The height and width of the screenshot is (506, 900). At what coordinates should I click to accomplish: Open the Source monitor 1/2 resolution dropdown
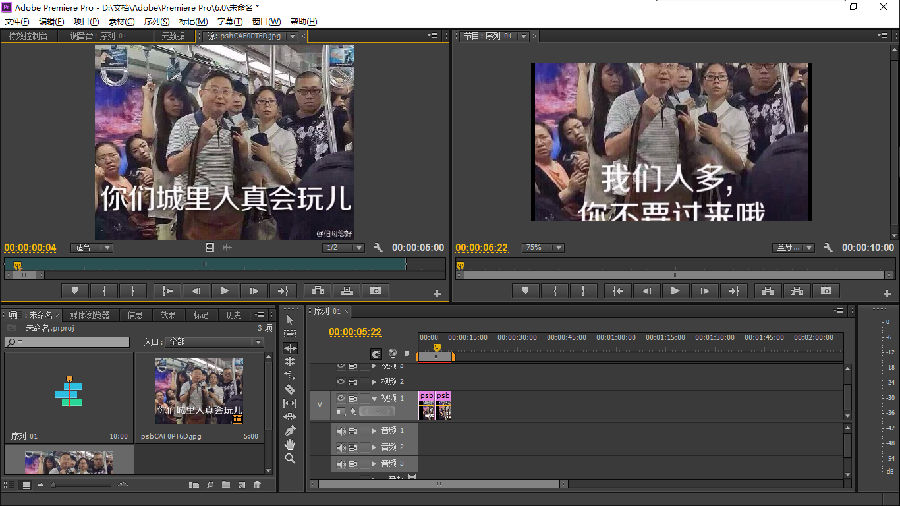point(343,248)
